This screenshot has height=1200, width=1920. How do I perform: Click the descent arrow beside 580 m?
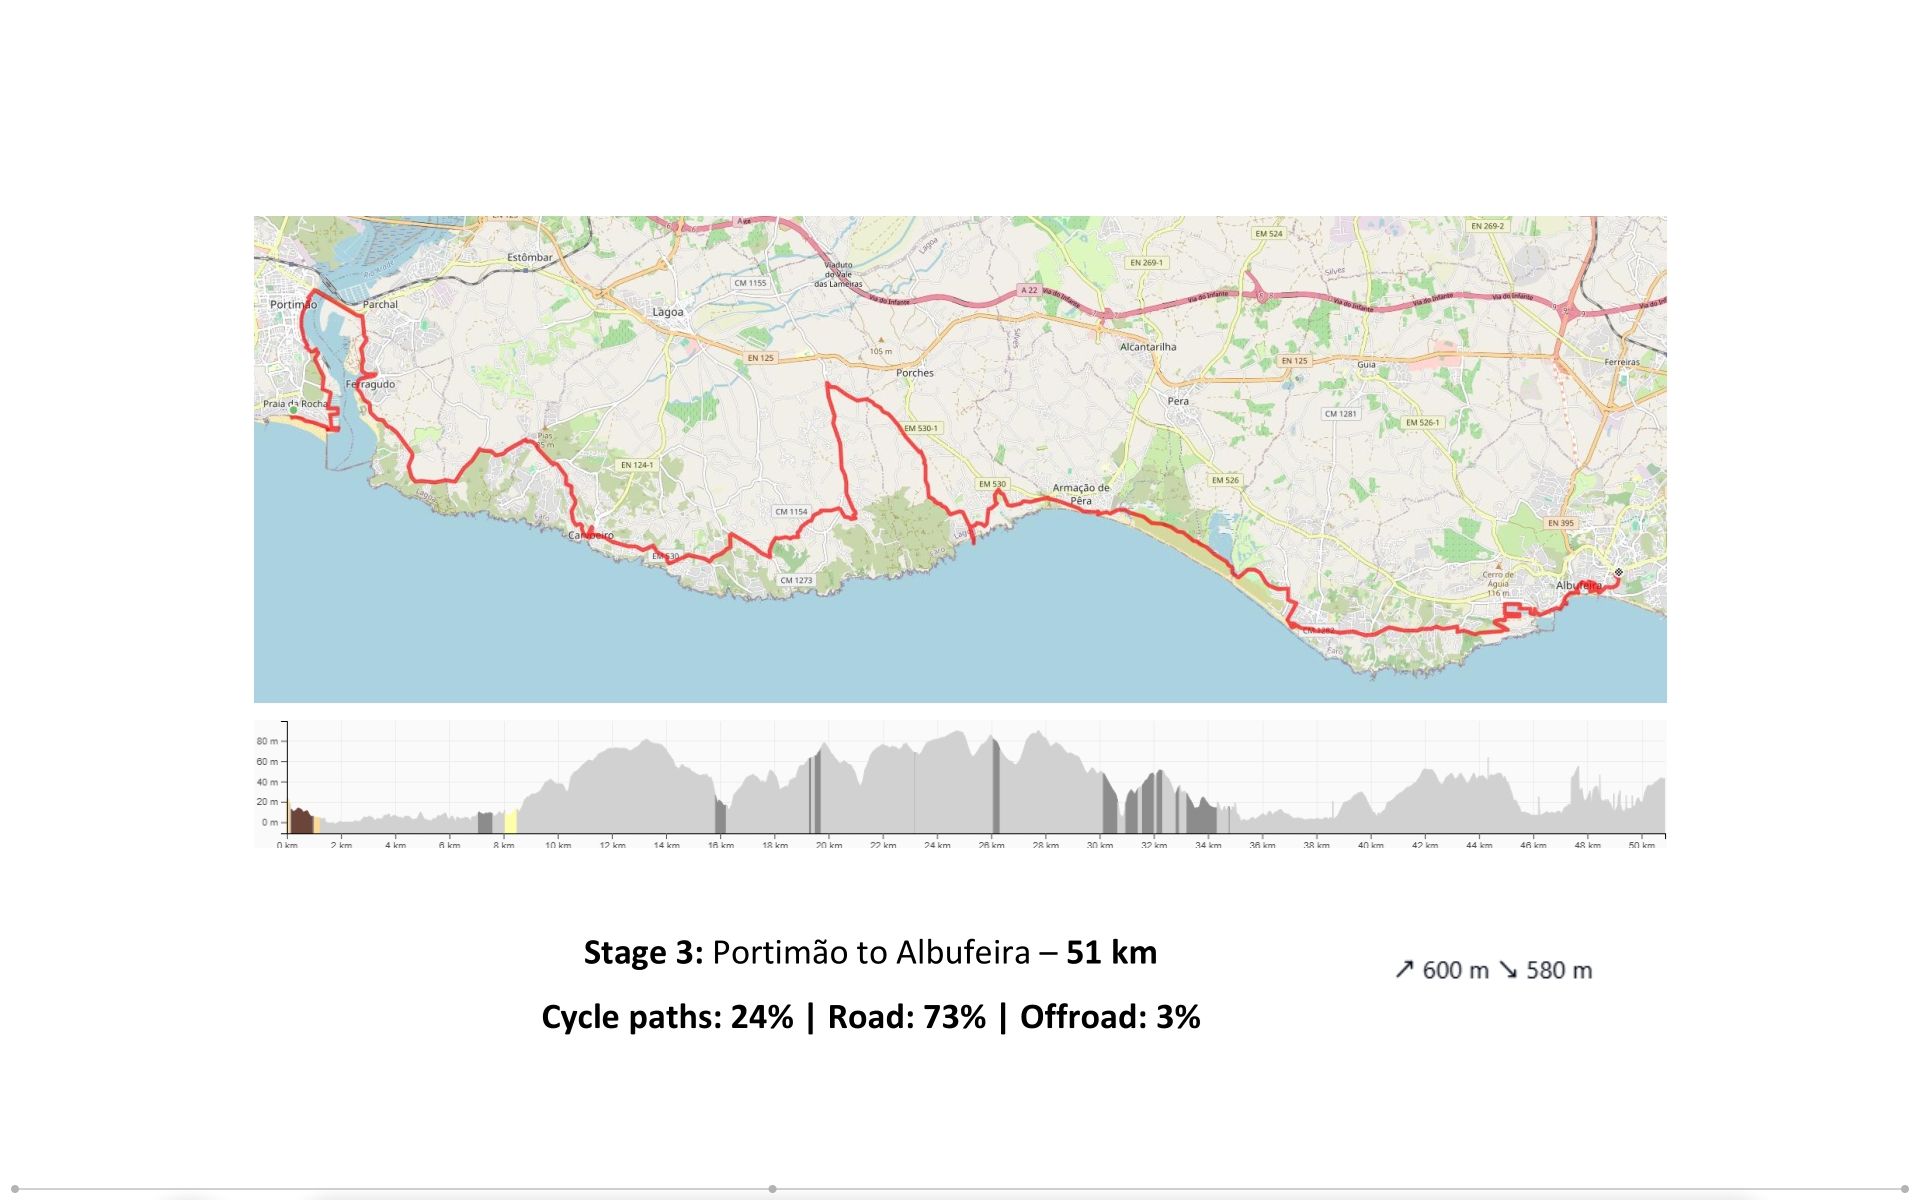[1508, 969]
